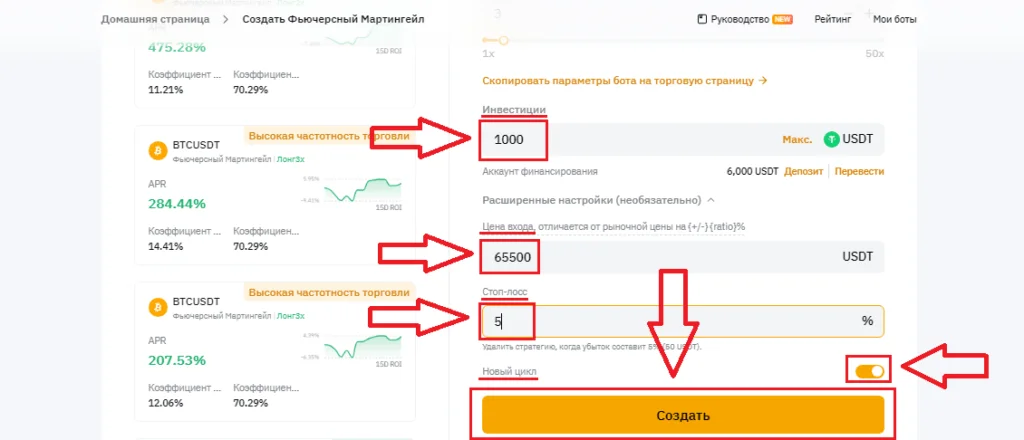Click BTCUSDT title on the 207.53% card

tap(197, 302)
